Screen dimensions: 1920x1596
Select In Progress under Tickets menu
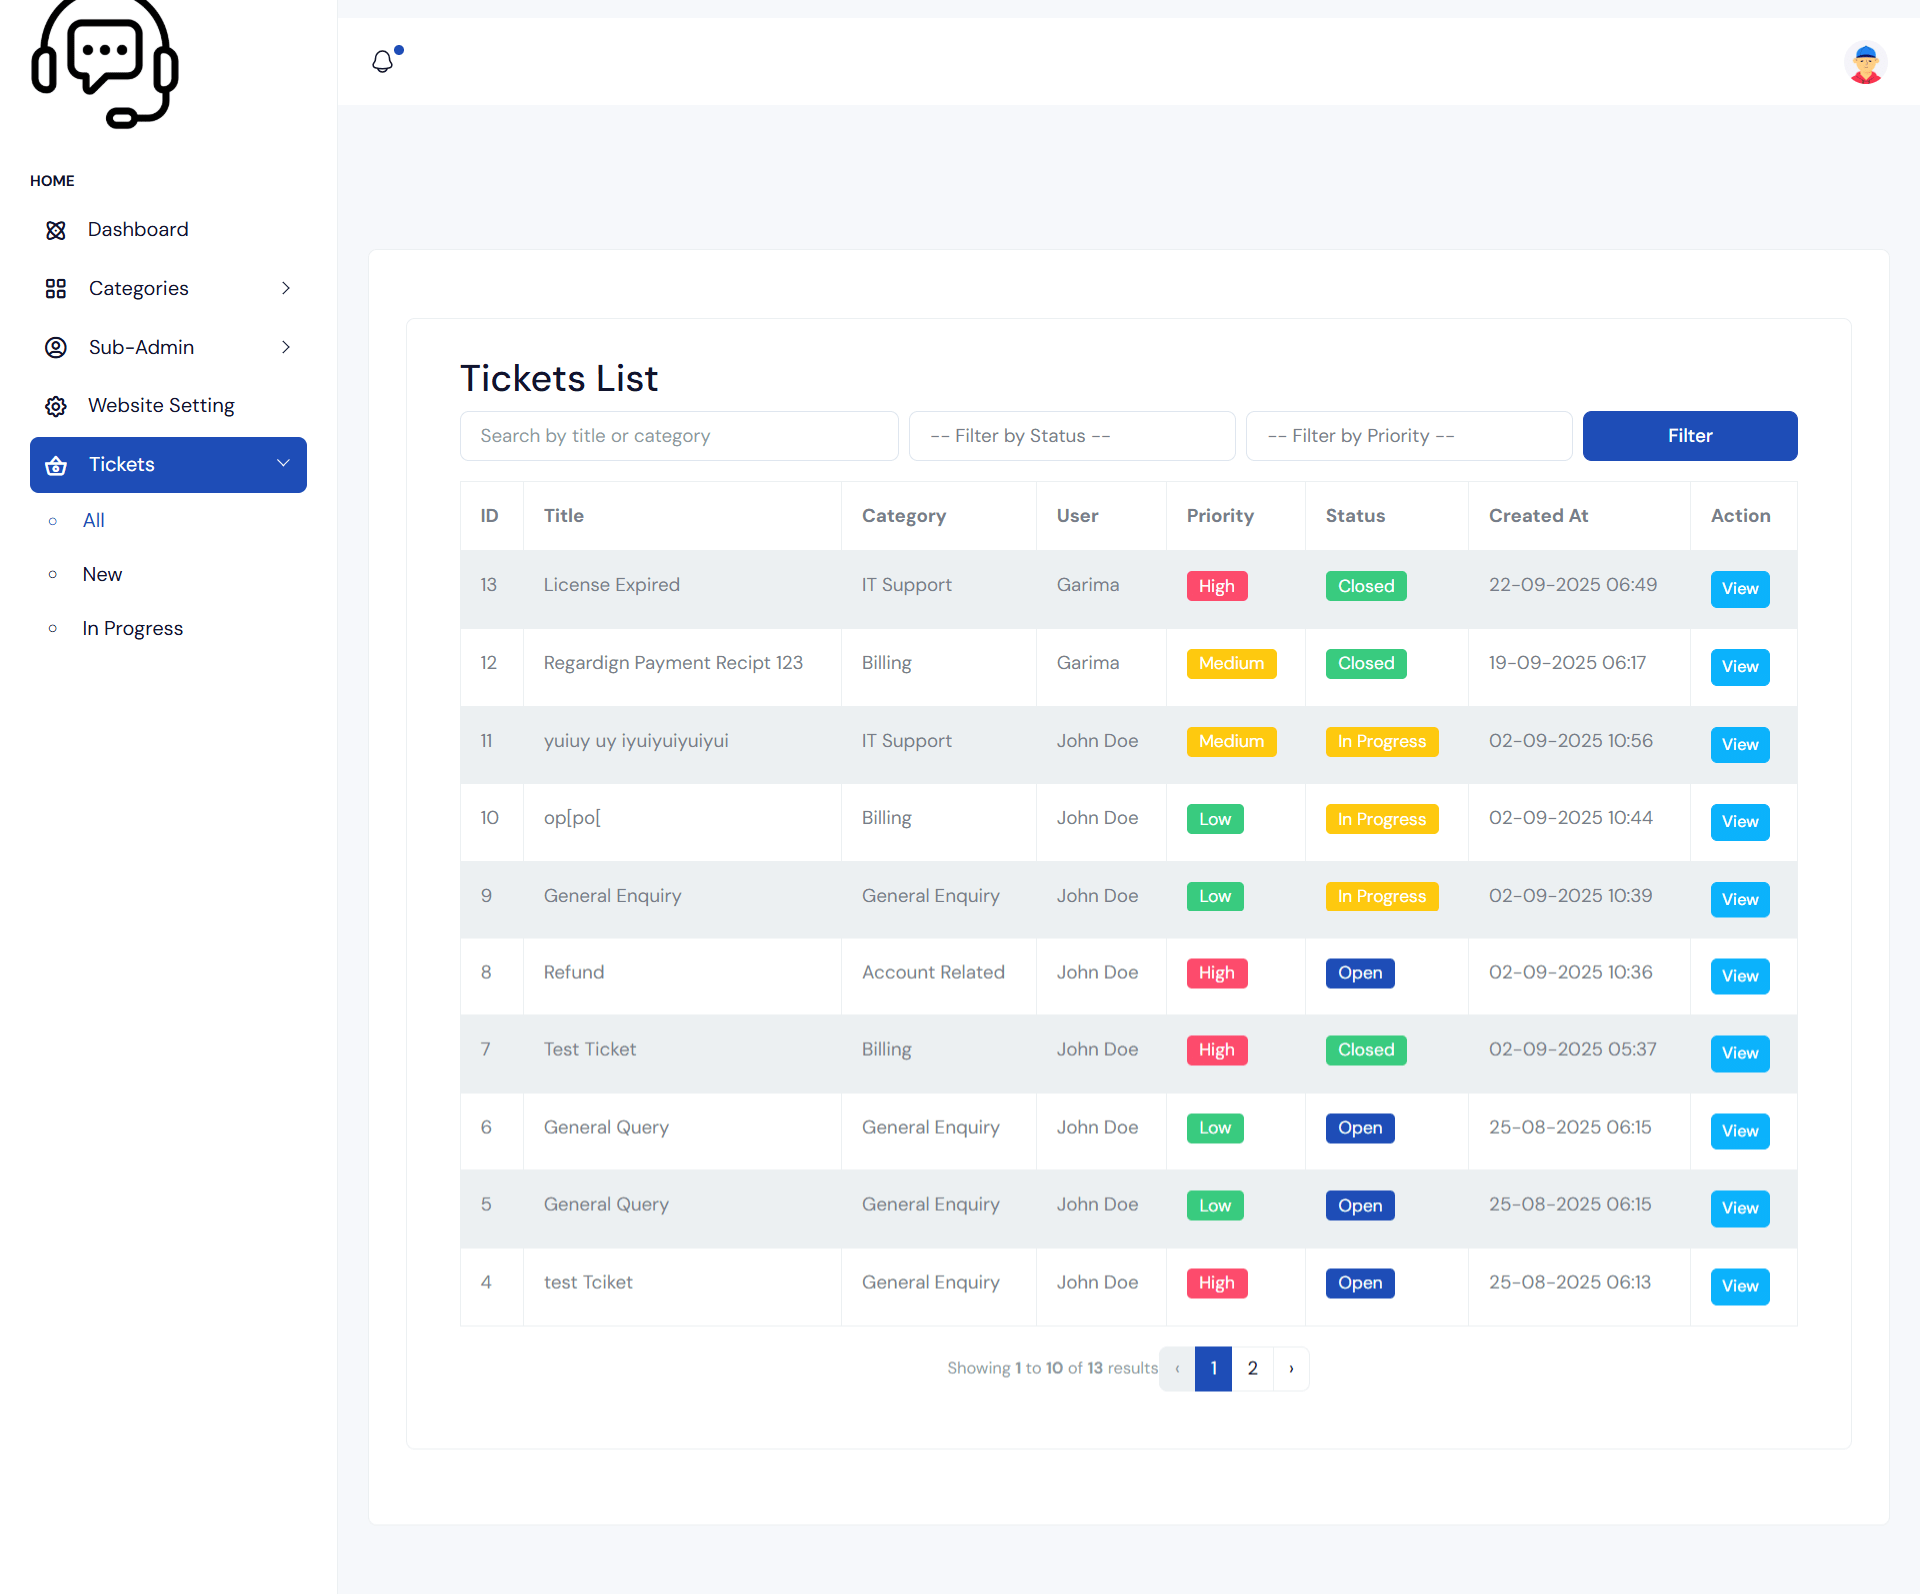click(132, 628)
